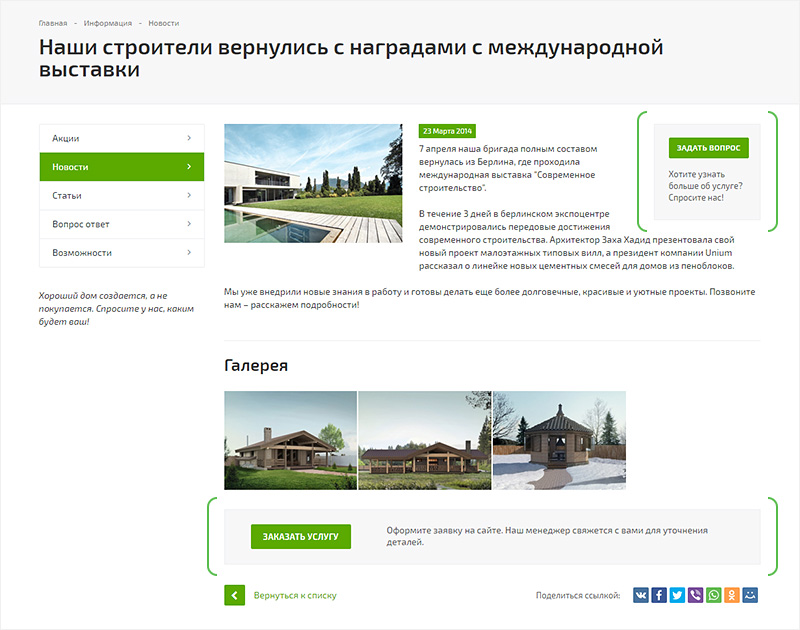Click the Возможности row chevron

point(188,253)
